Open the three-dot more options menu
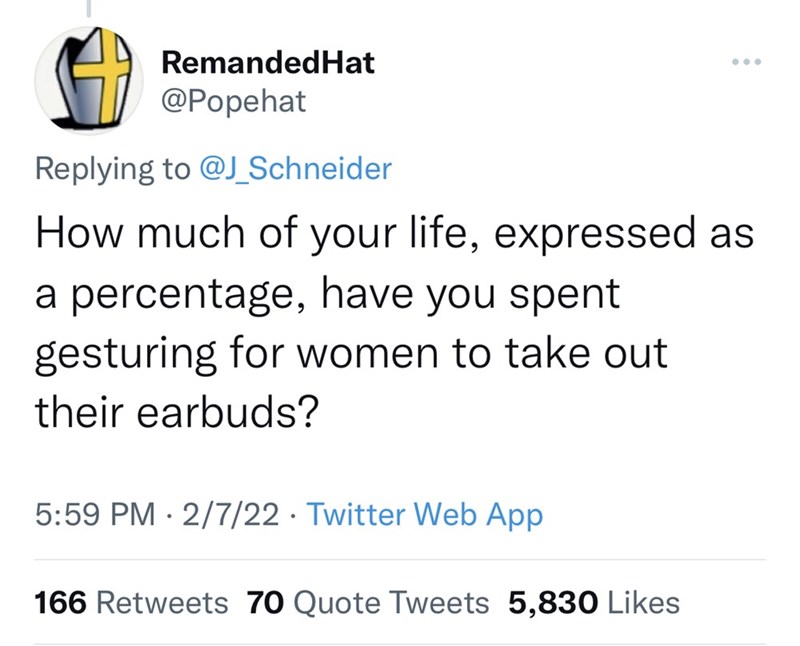 pos(745,62)
